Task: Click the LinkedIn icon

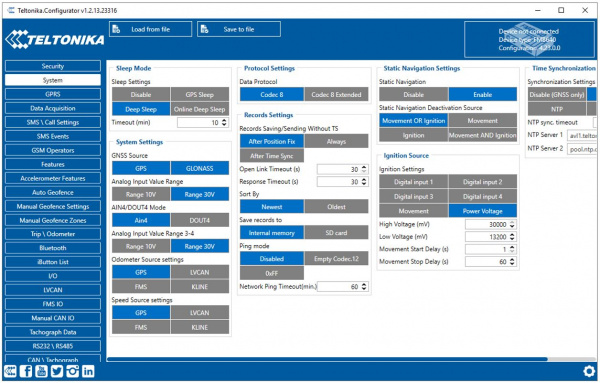Action: (88, 371)
